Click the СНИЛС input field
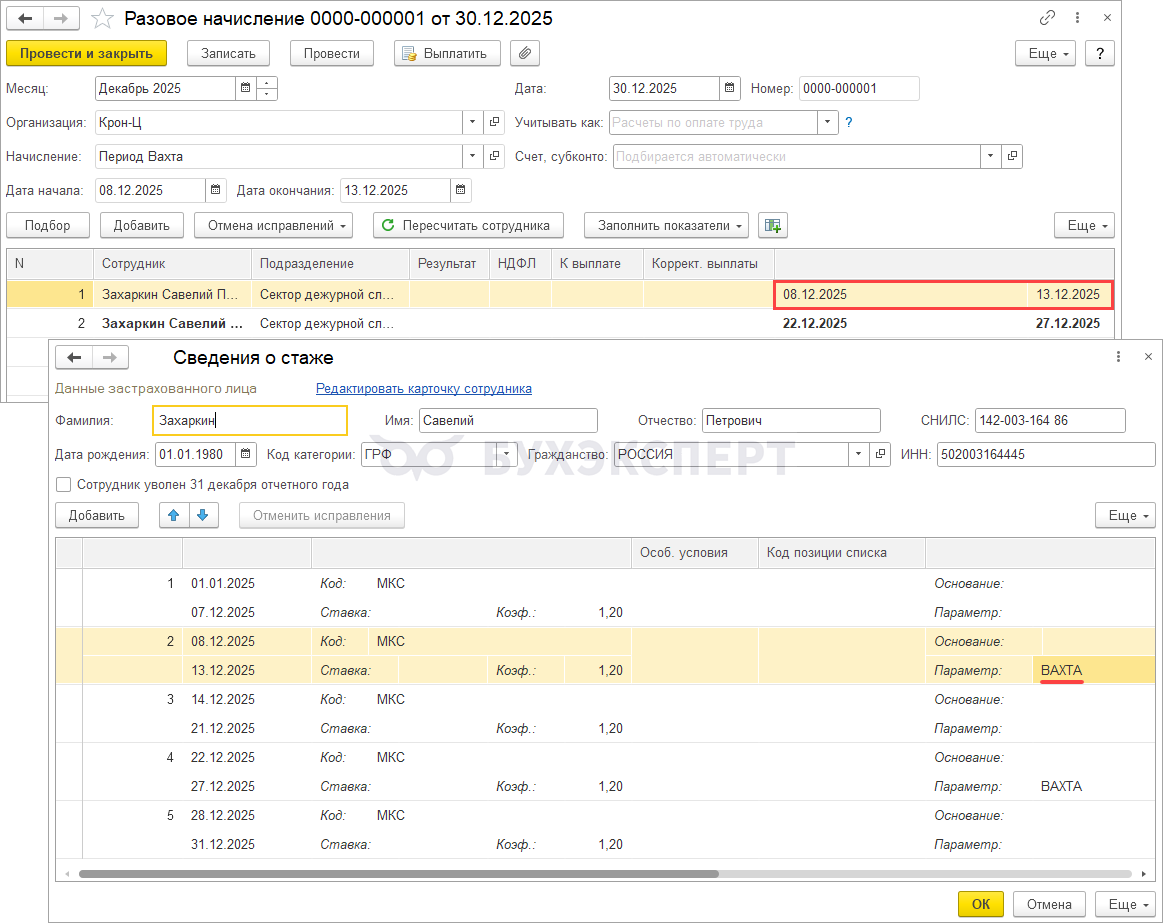Image resolution: width=1163 pixels, height=923 pixels. point(1049,421)
